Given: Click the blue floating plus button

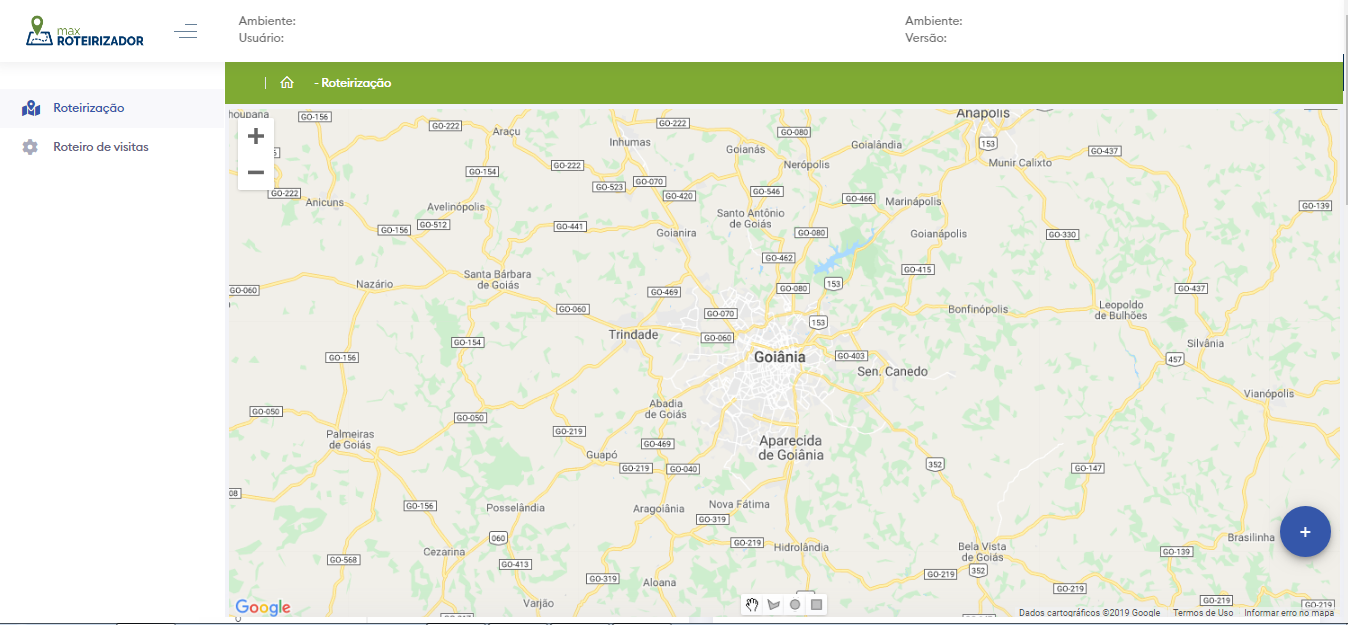Looking at the screenshot, I should click(x=1305, y=532).
